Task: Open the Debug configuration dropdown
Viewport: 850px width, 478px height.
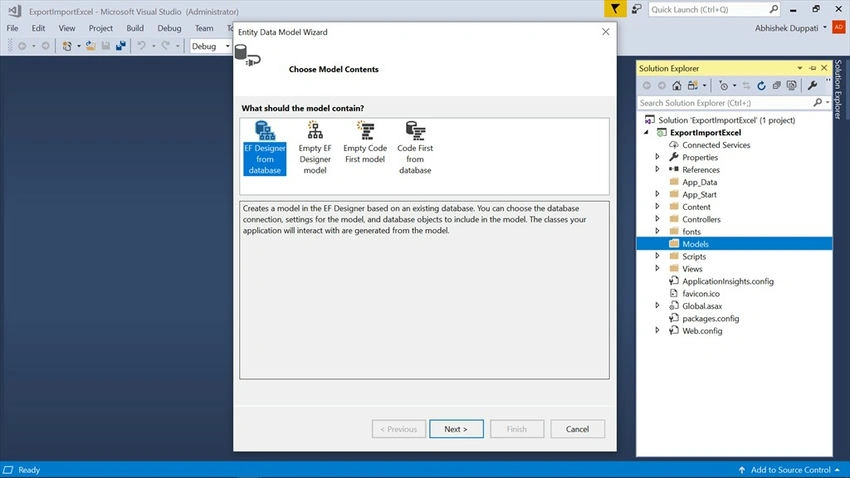Action: tap(210, 46)
